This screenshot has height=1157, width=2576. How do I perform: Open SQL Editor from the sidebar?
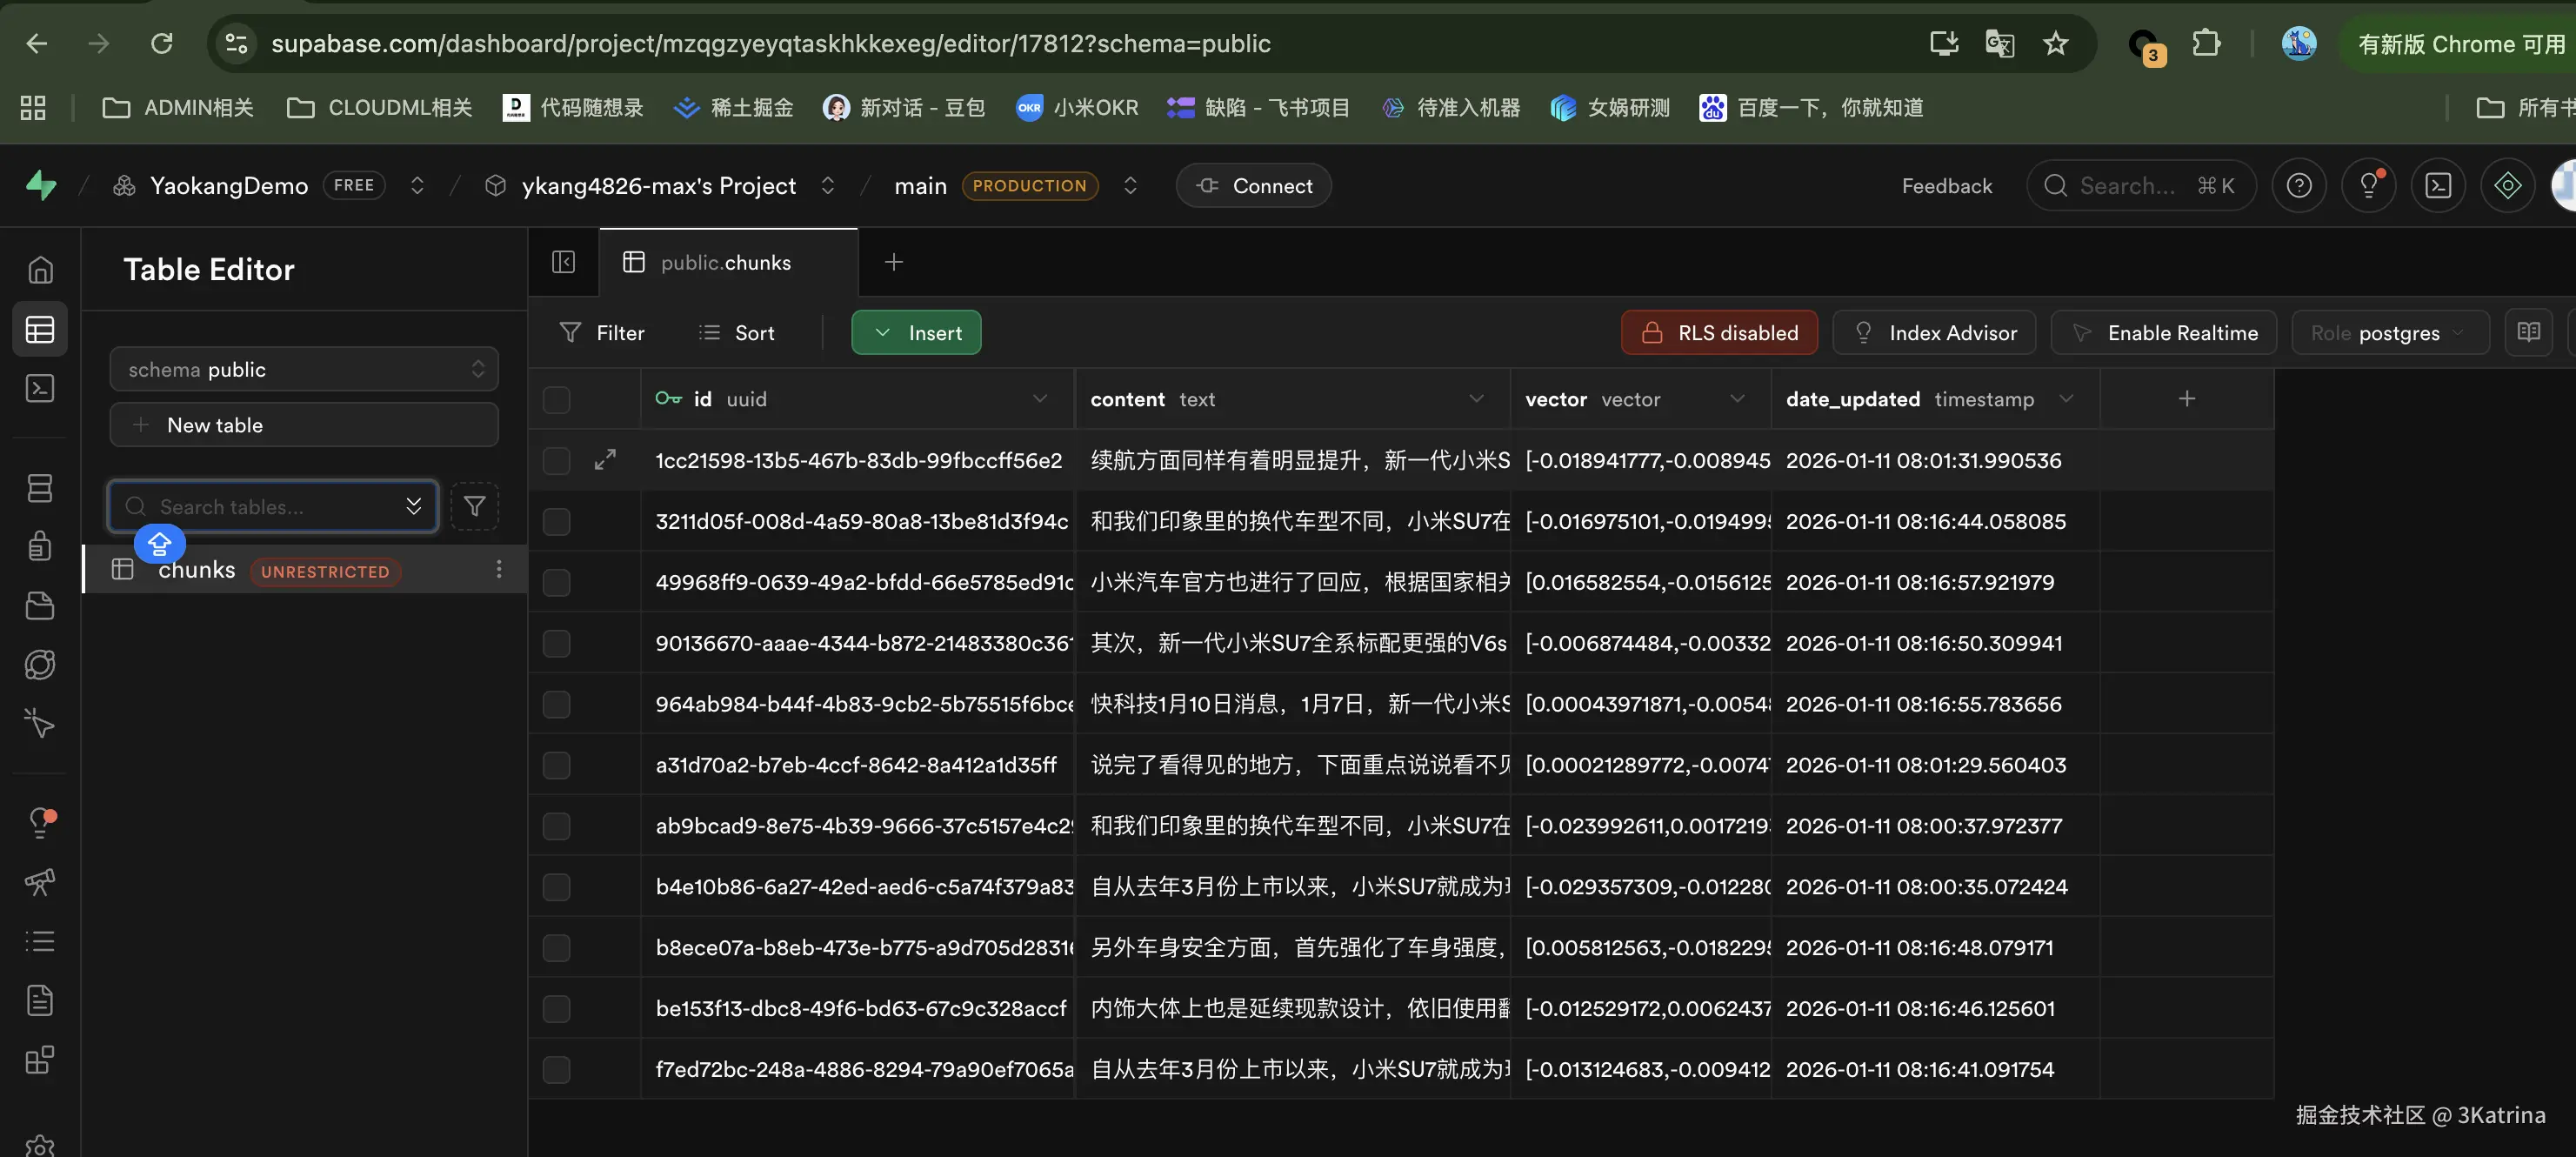40,388
